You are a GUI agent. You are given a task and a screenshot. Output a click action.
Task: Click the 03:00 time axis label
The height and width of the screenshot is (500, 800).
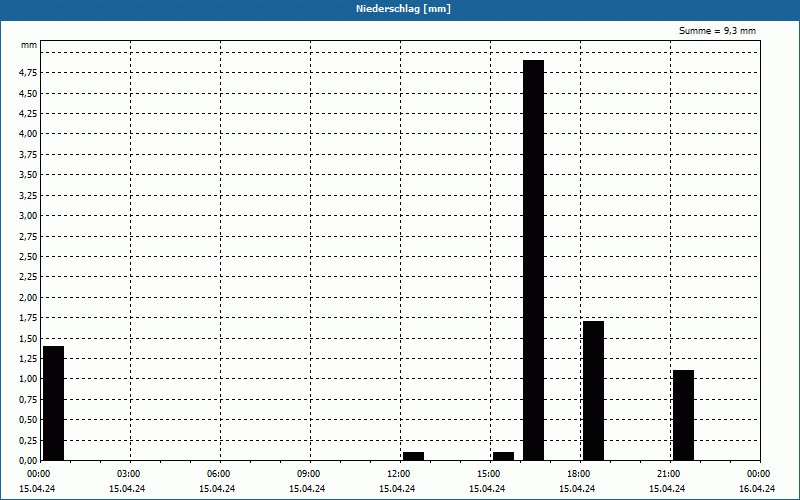(130, 474)
